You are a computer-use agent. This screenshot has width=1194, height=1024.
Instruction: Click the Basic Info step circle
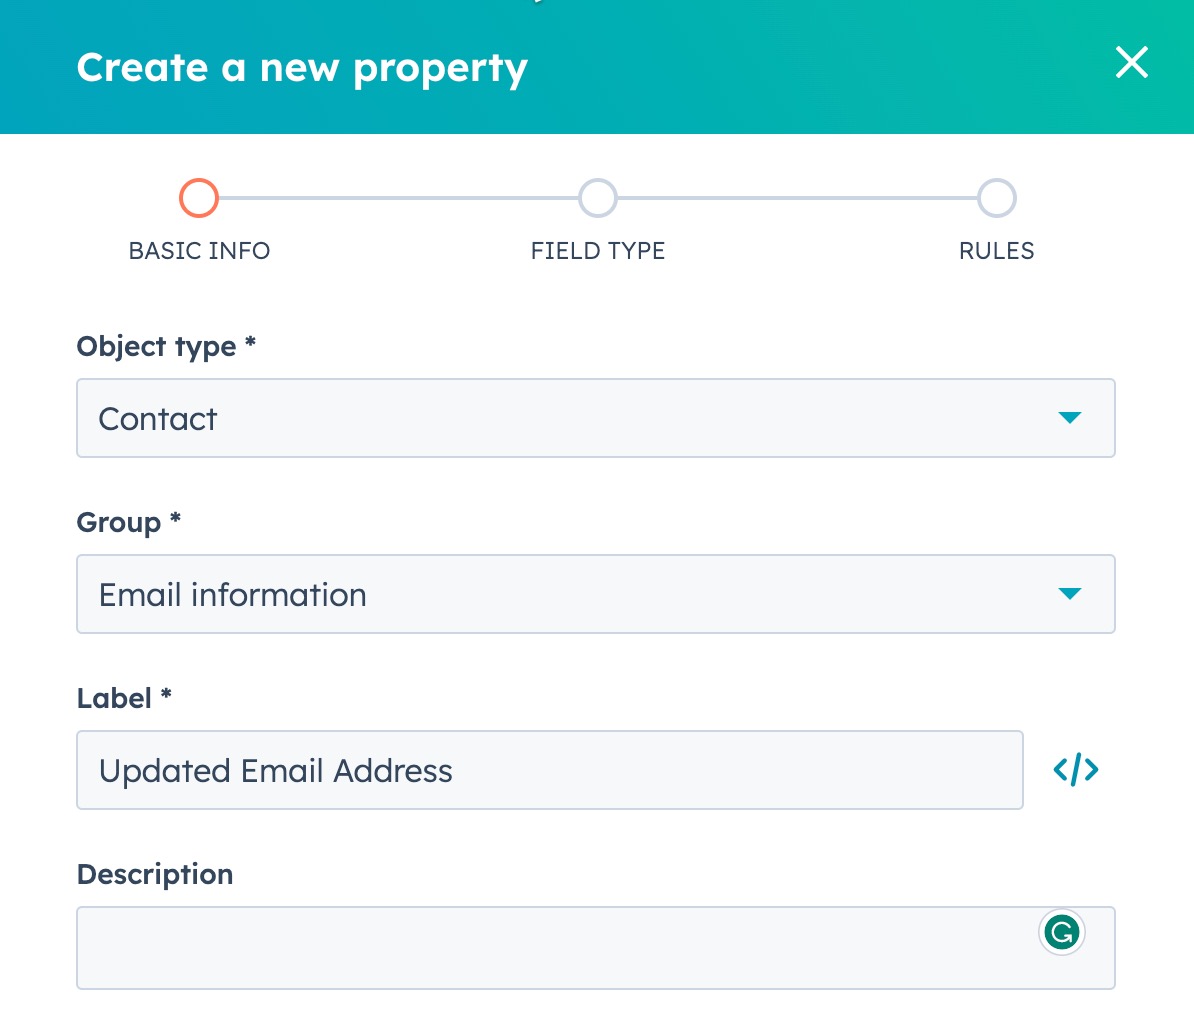pos(199,198)
